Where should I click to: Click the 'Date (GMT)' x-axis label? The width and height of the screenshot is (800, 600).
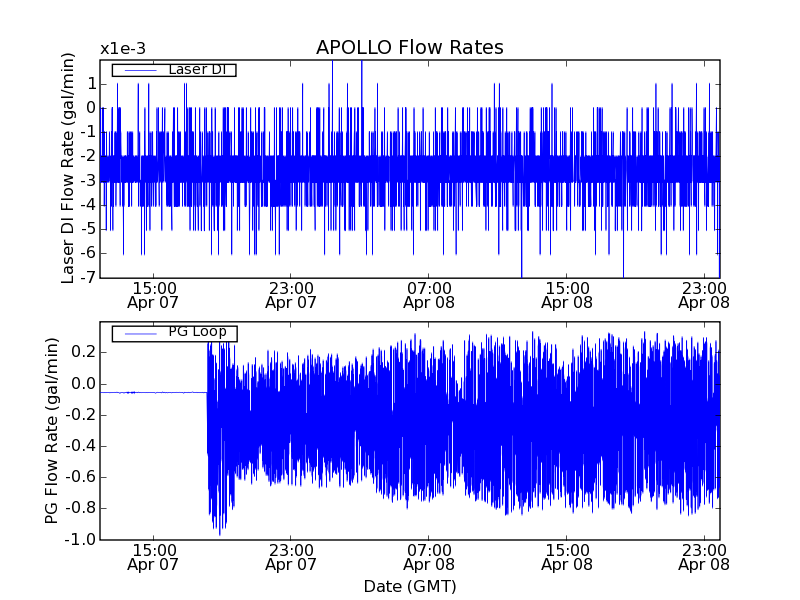coord(410,586)
